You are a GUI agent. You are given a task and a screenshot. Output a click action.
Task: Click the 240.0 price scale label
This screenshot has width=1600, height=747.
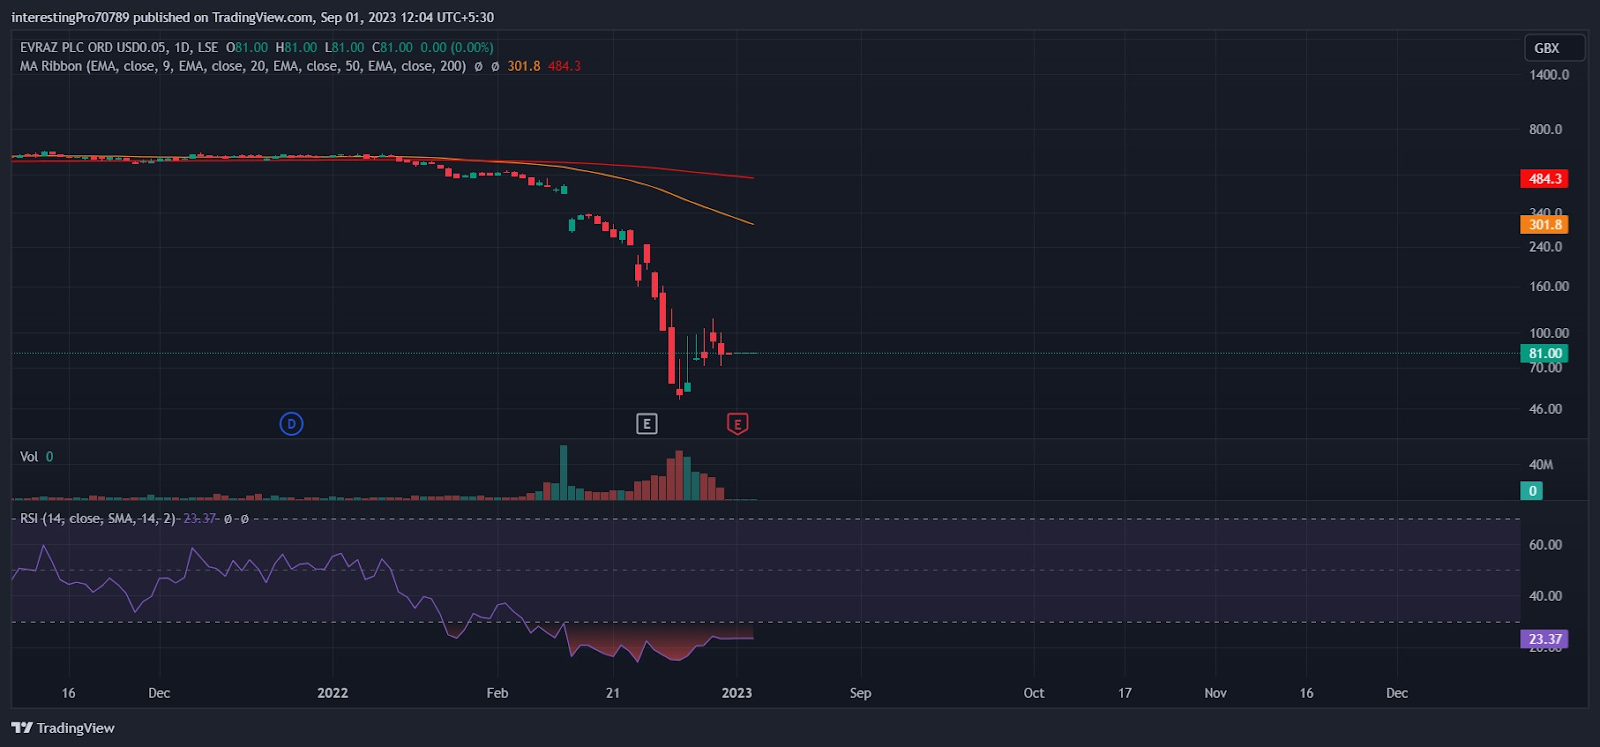coord(1546,247)
